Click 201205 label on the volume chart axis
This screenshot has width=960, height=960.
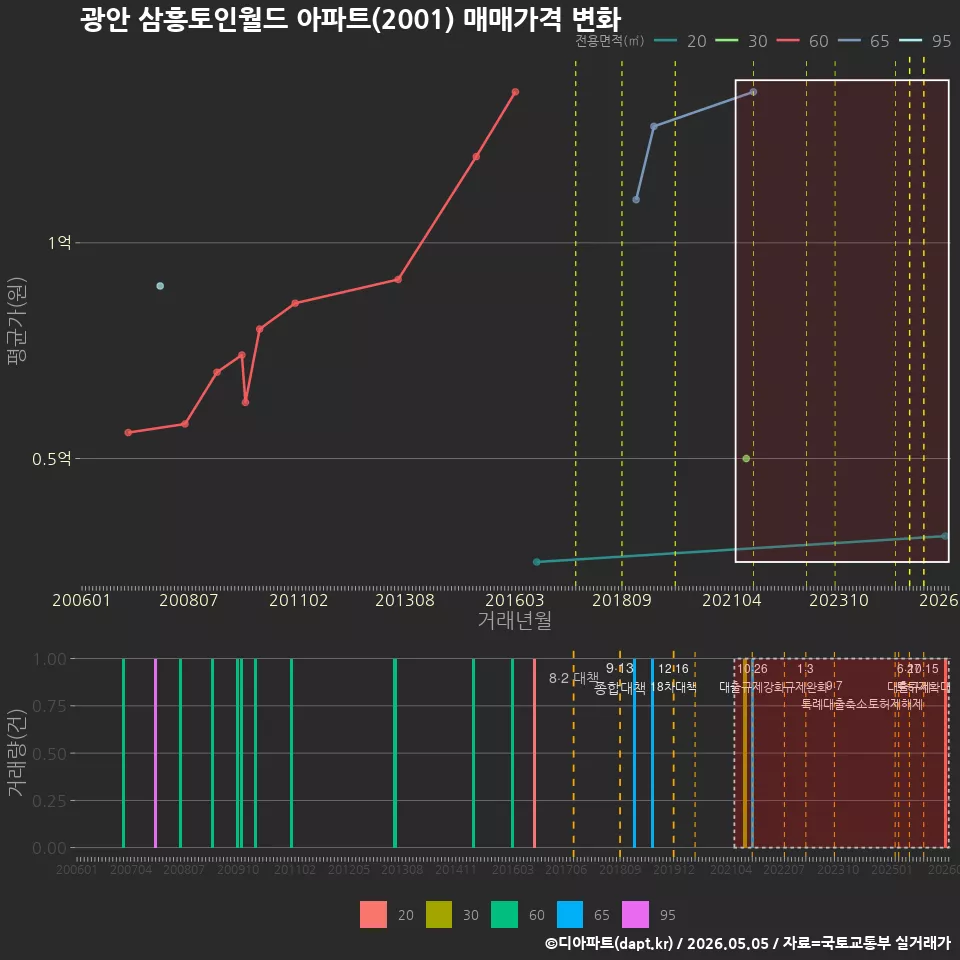348,869
